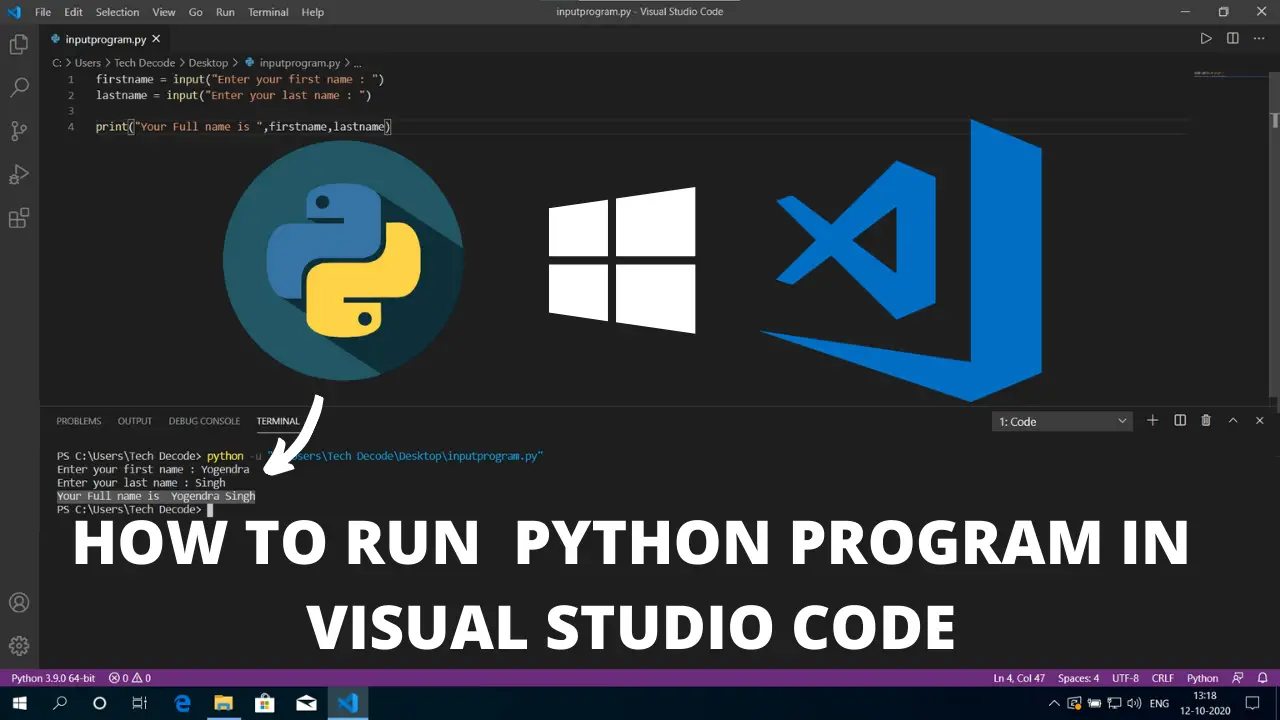1280x720 pixels.
Task: Open the Manage gear in activity bar
Action: pos(19,646)
